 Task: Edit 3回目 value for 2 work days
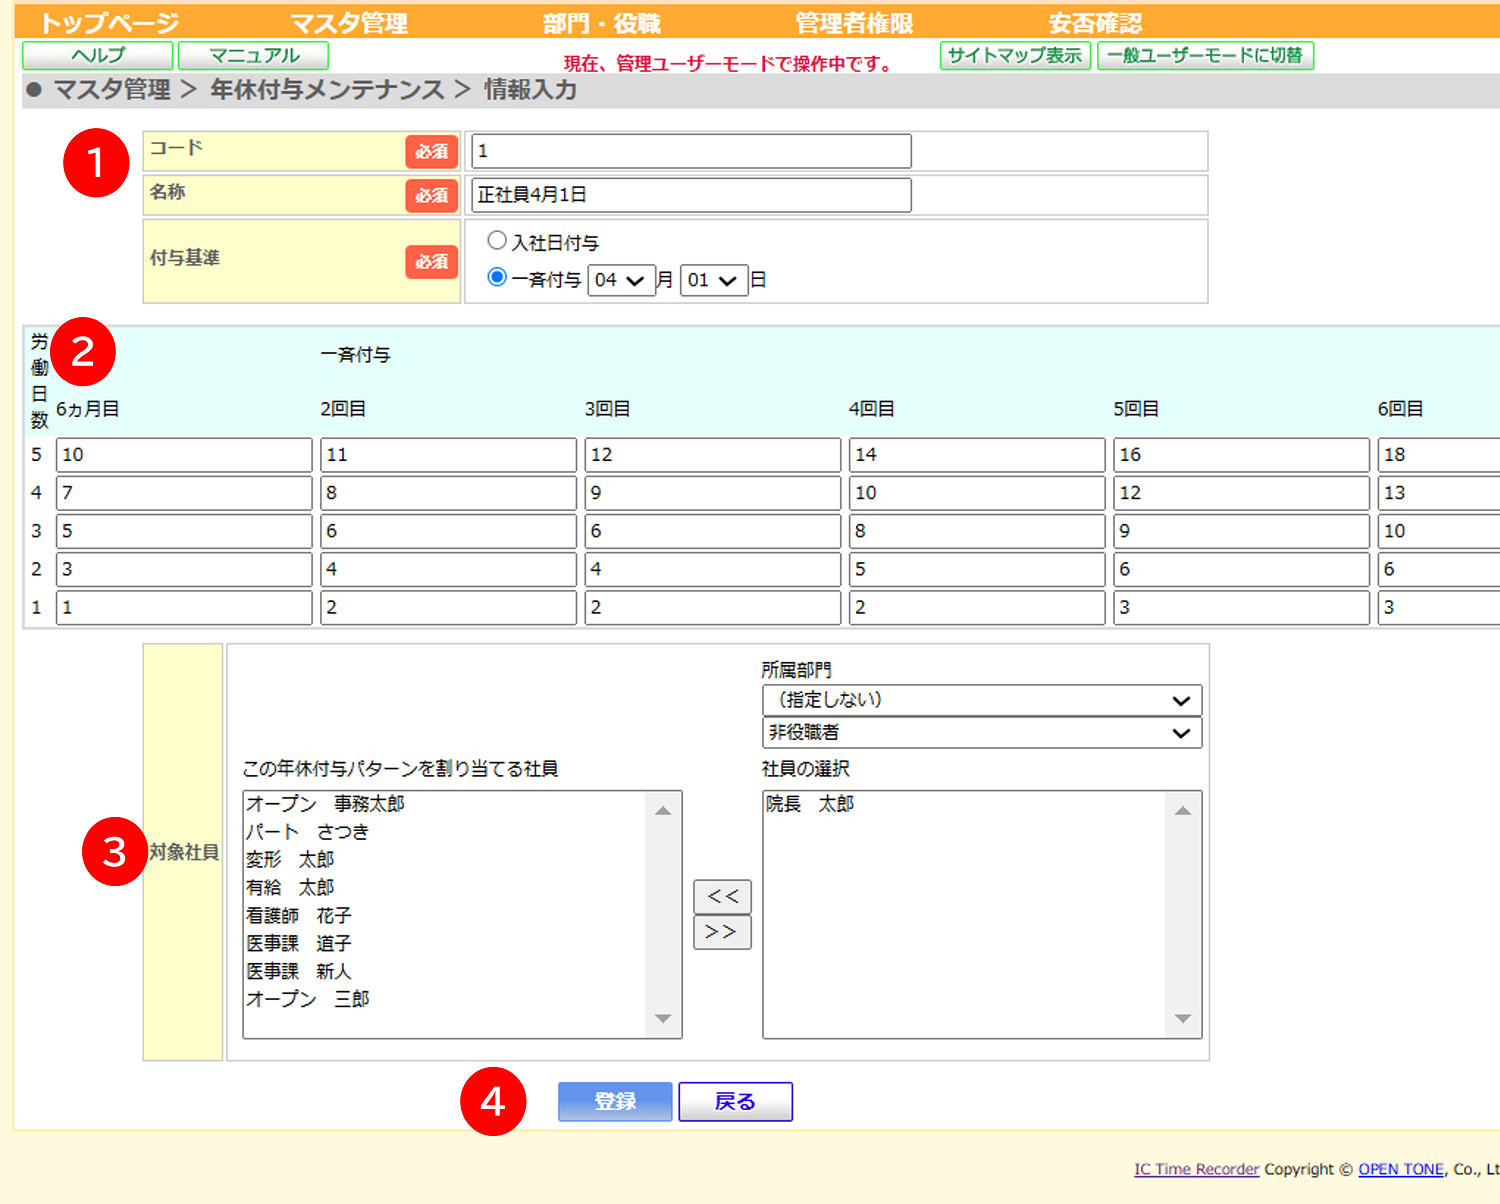coord(713,569)
